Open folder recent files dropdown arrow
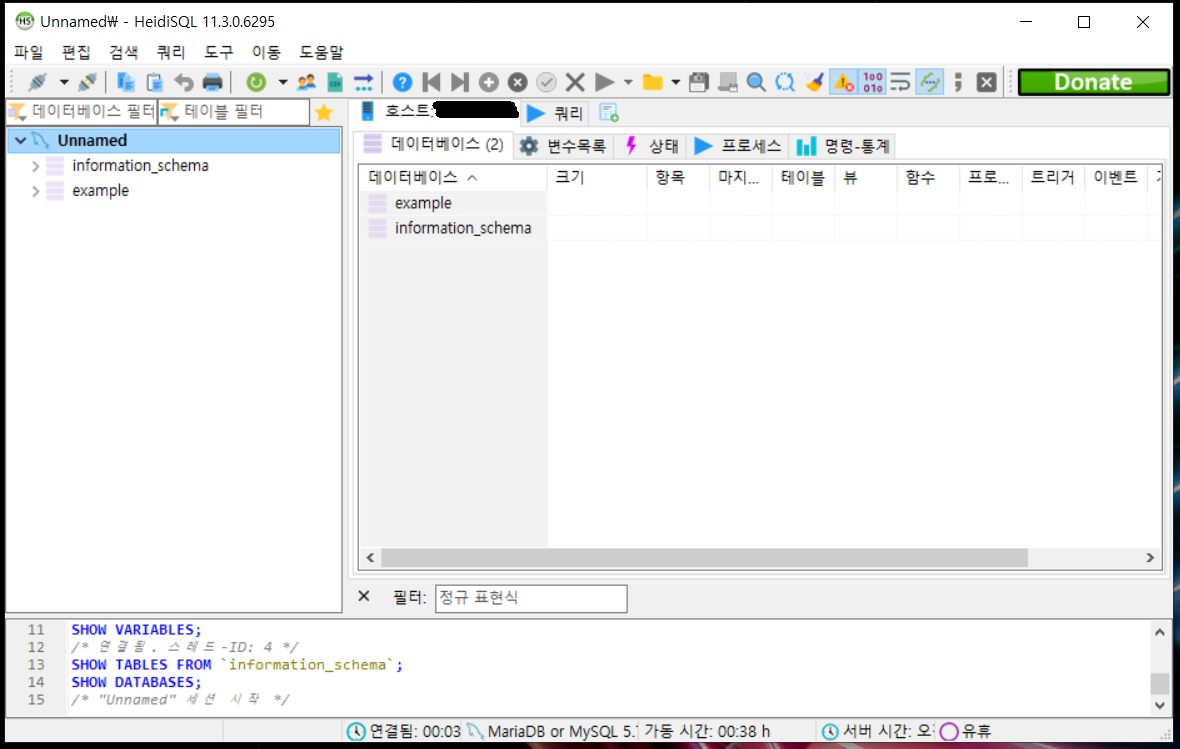Viewport: 1180px width, 749px height. (x=676, y=82)
